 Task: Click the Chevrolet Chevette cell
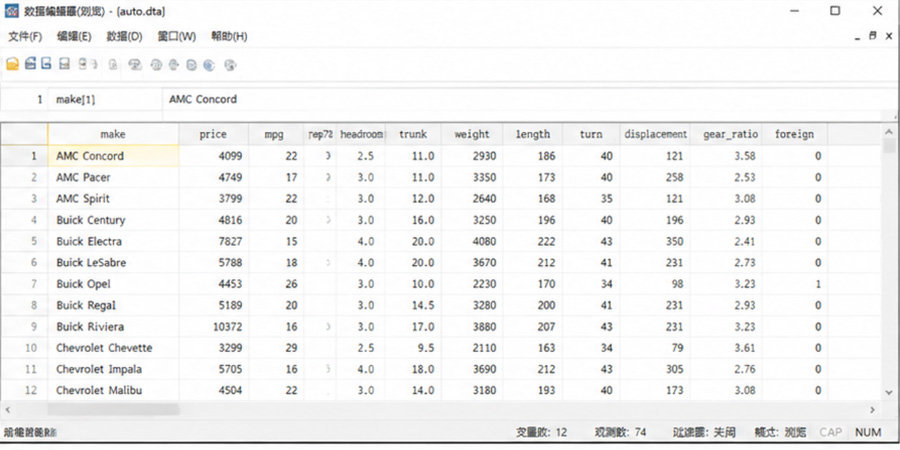pos(113,348)
